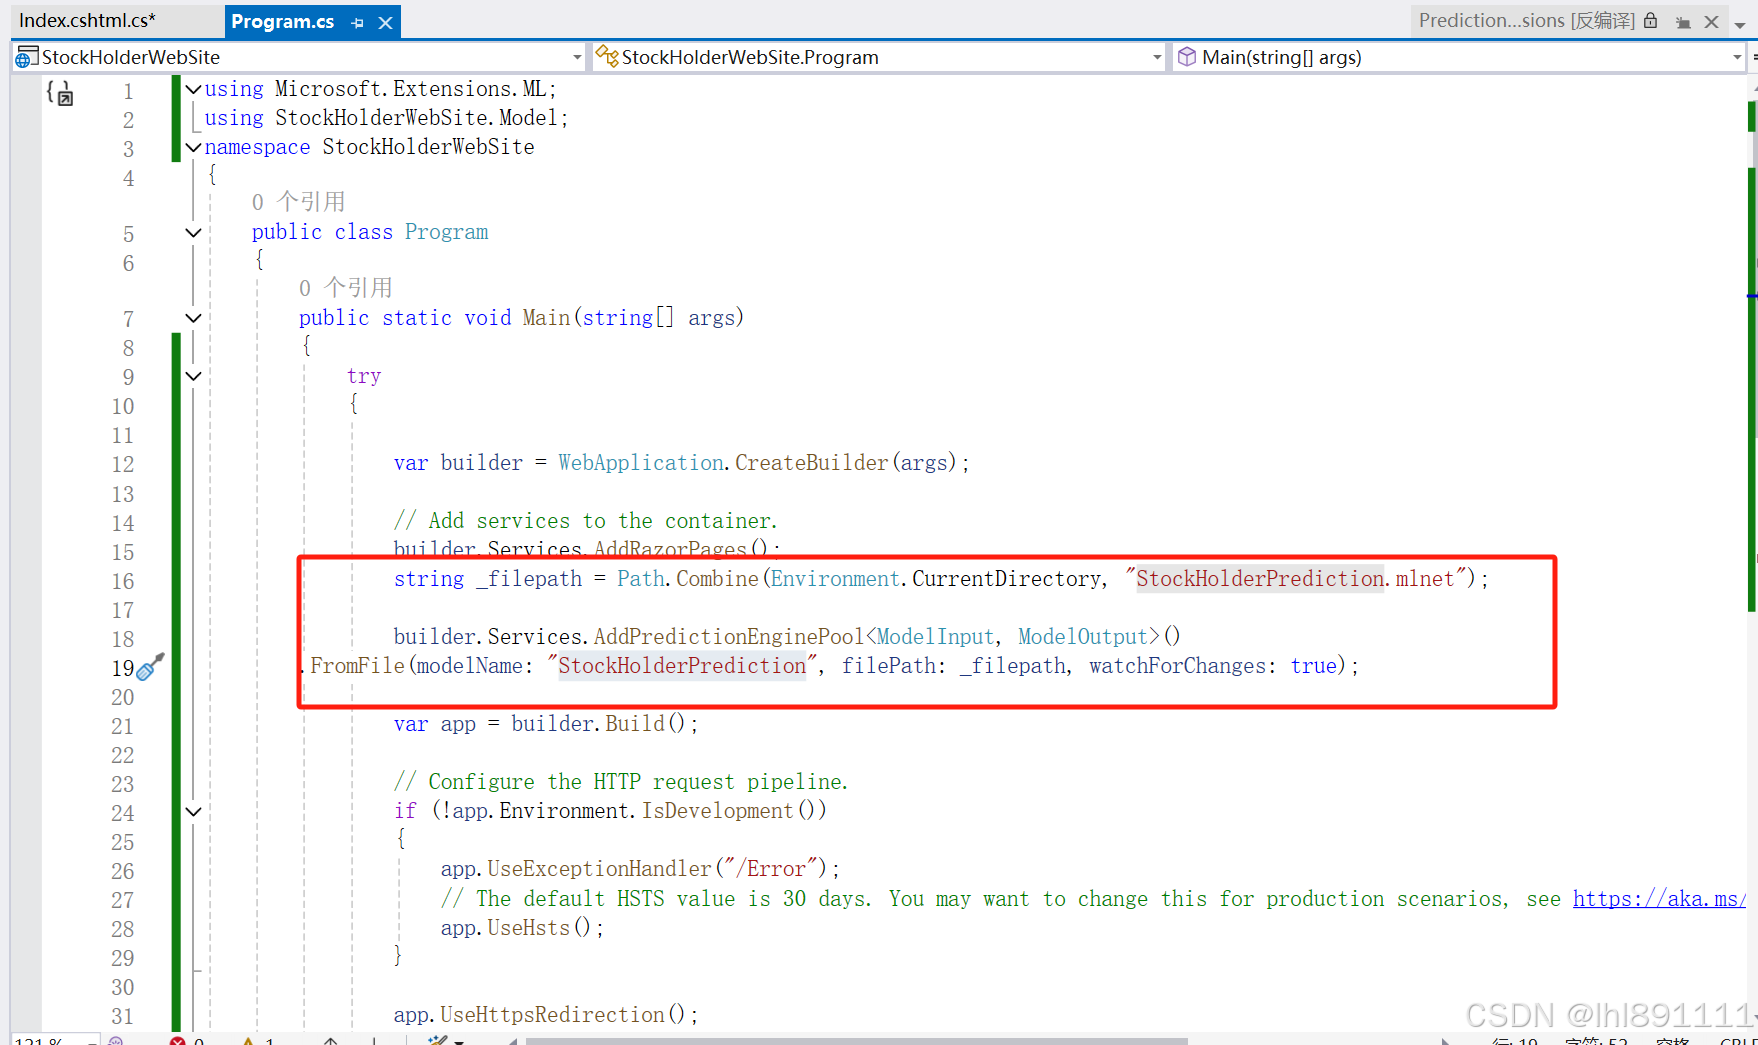Close the Program.cs tab
This screenshot has height=1045, width=1758.
point(385,22)
